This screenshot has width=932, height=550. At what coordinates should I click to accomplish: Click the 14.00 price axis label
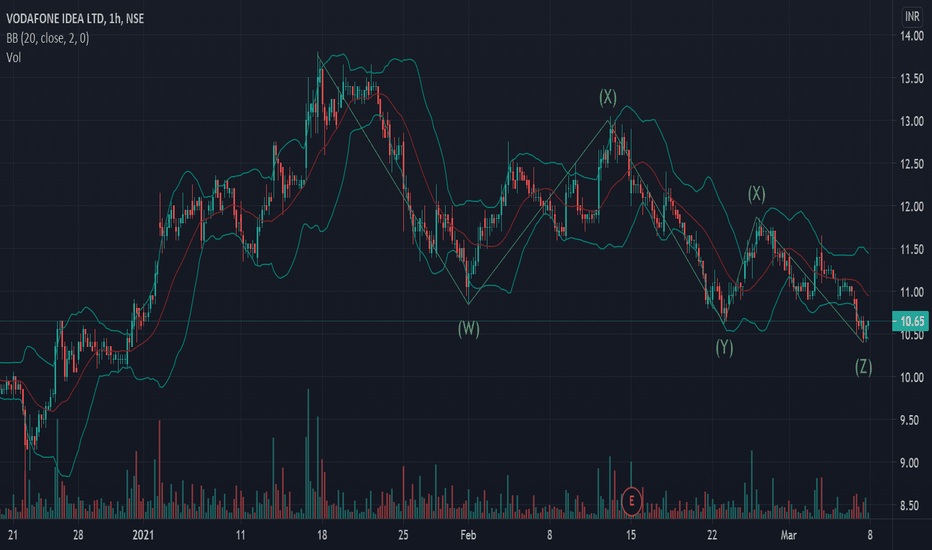coord(912,36)
